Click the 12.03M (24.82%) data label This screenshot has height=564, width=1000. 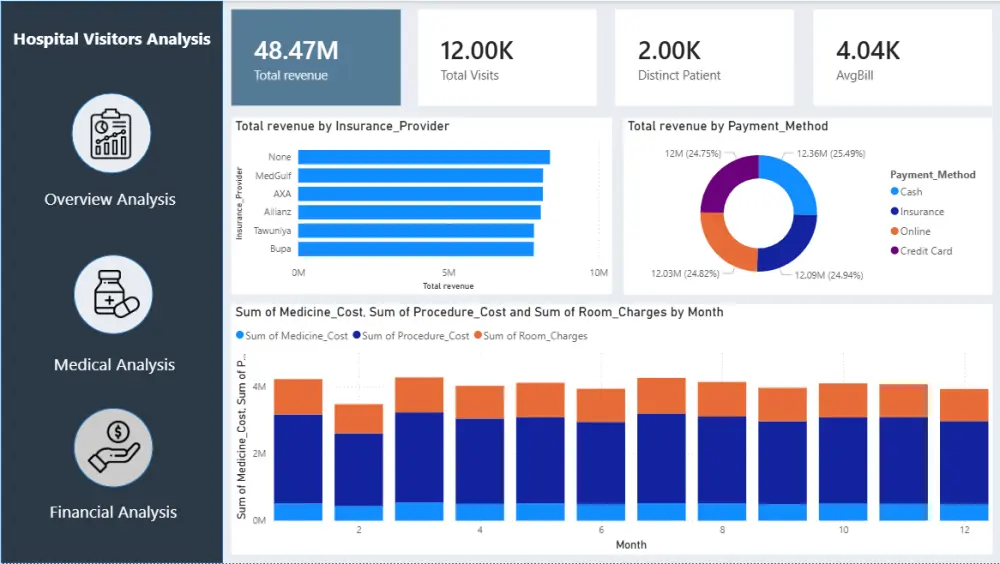point(685,274)
